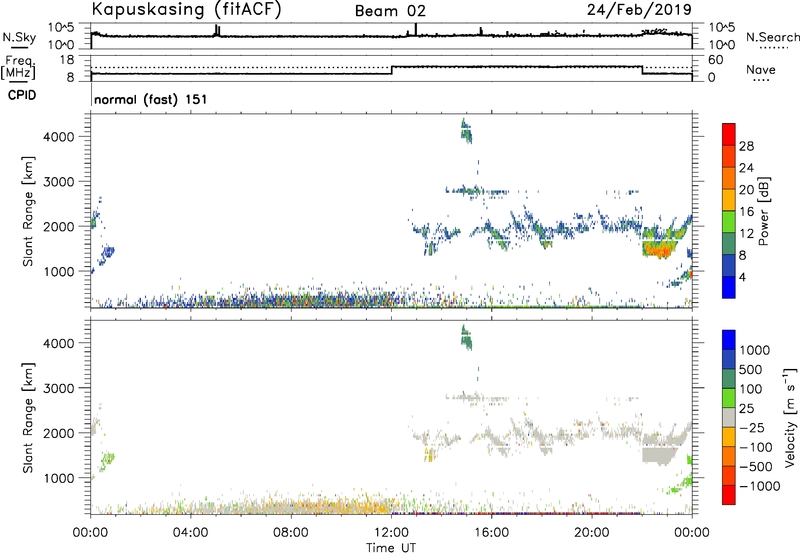Click the -500 label on the velocity colorbar
Viewport: 800px width, 554px height.
pyautogui.click(x=756, y=466)
